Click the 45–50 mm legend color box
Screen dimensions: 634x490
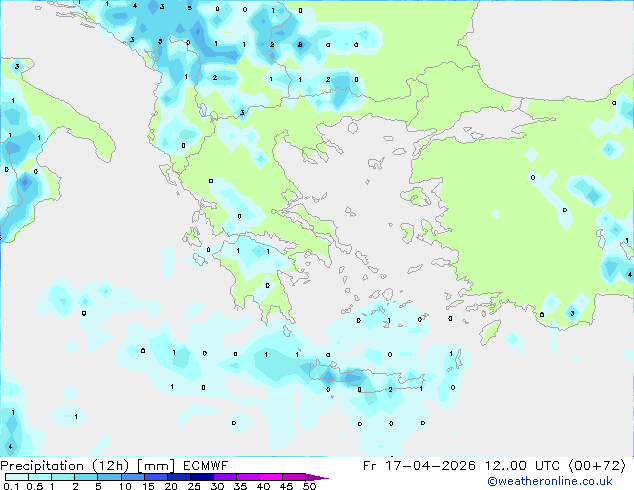point(294,477)
